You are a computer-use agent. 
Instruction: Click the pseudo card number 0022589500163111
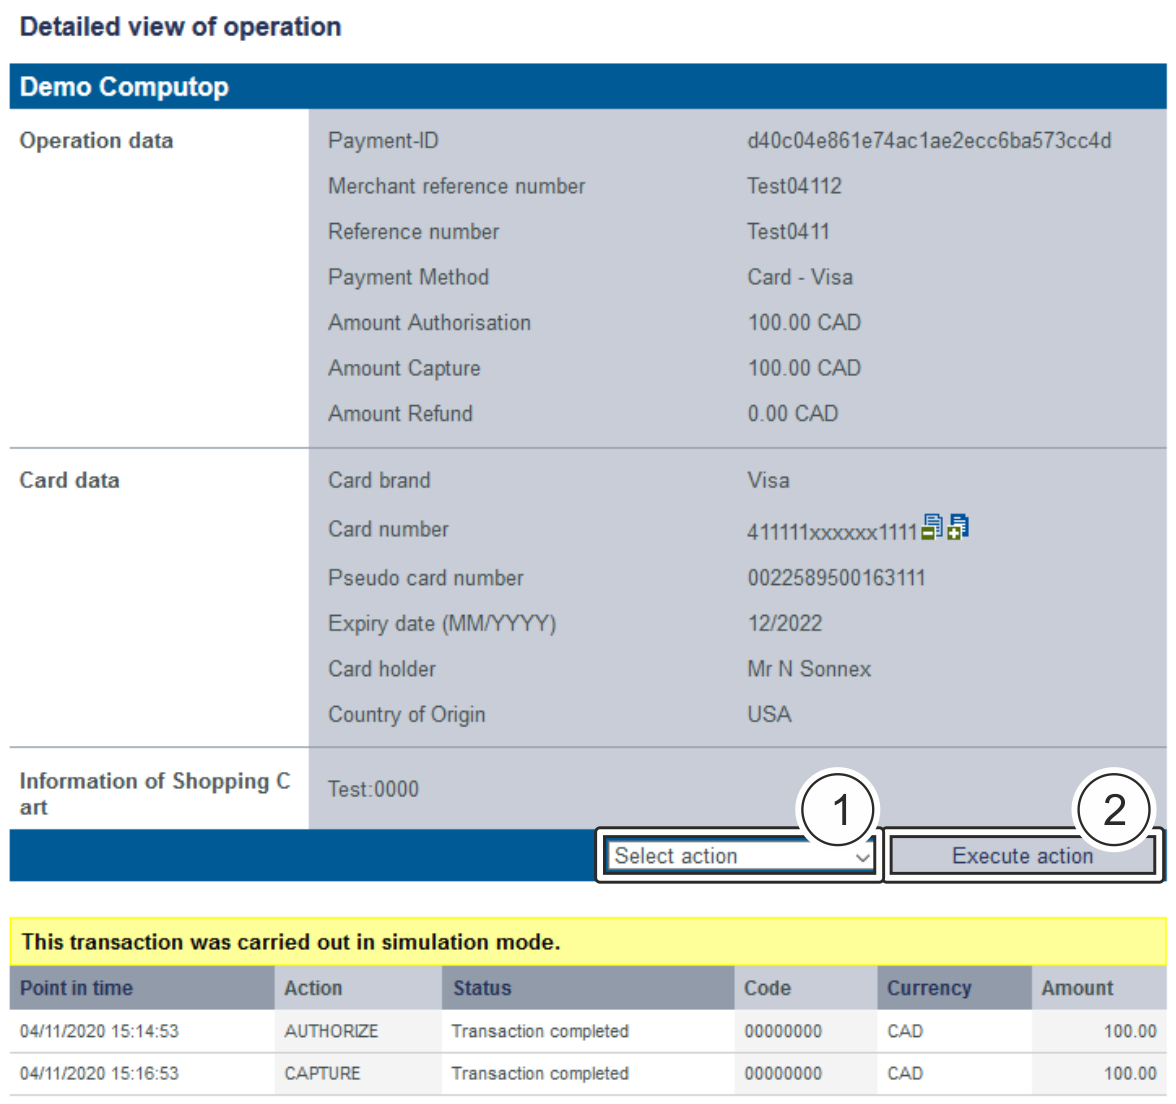(x=836, y=578)
